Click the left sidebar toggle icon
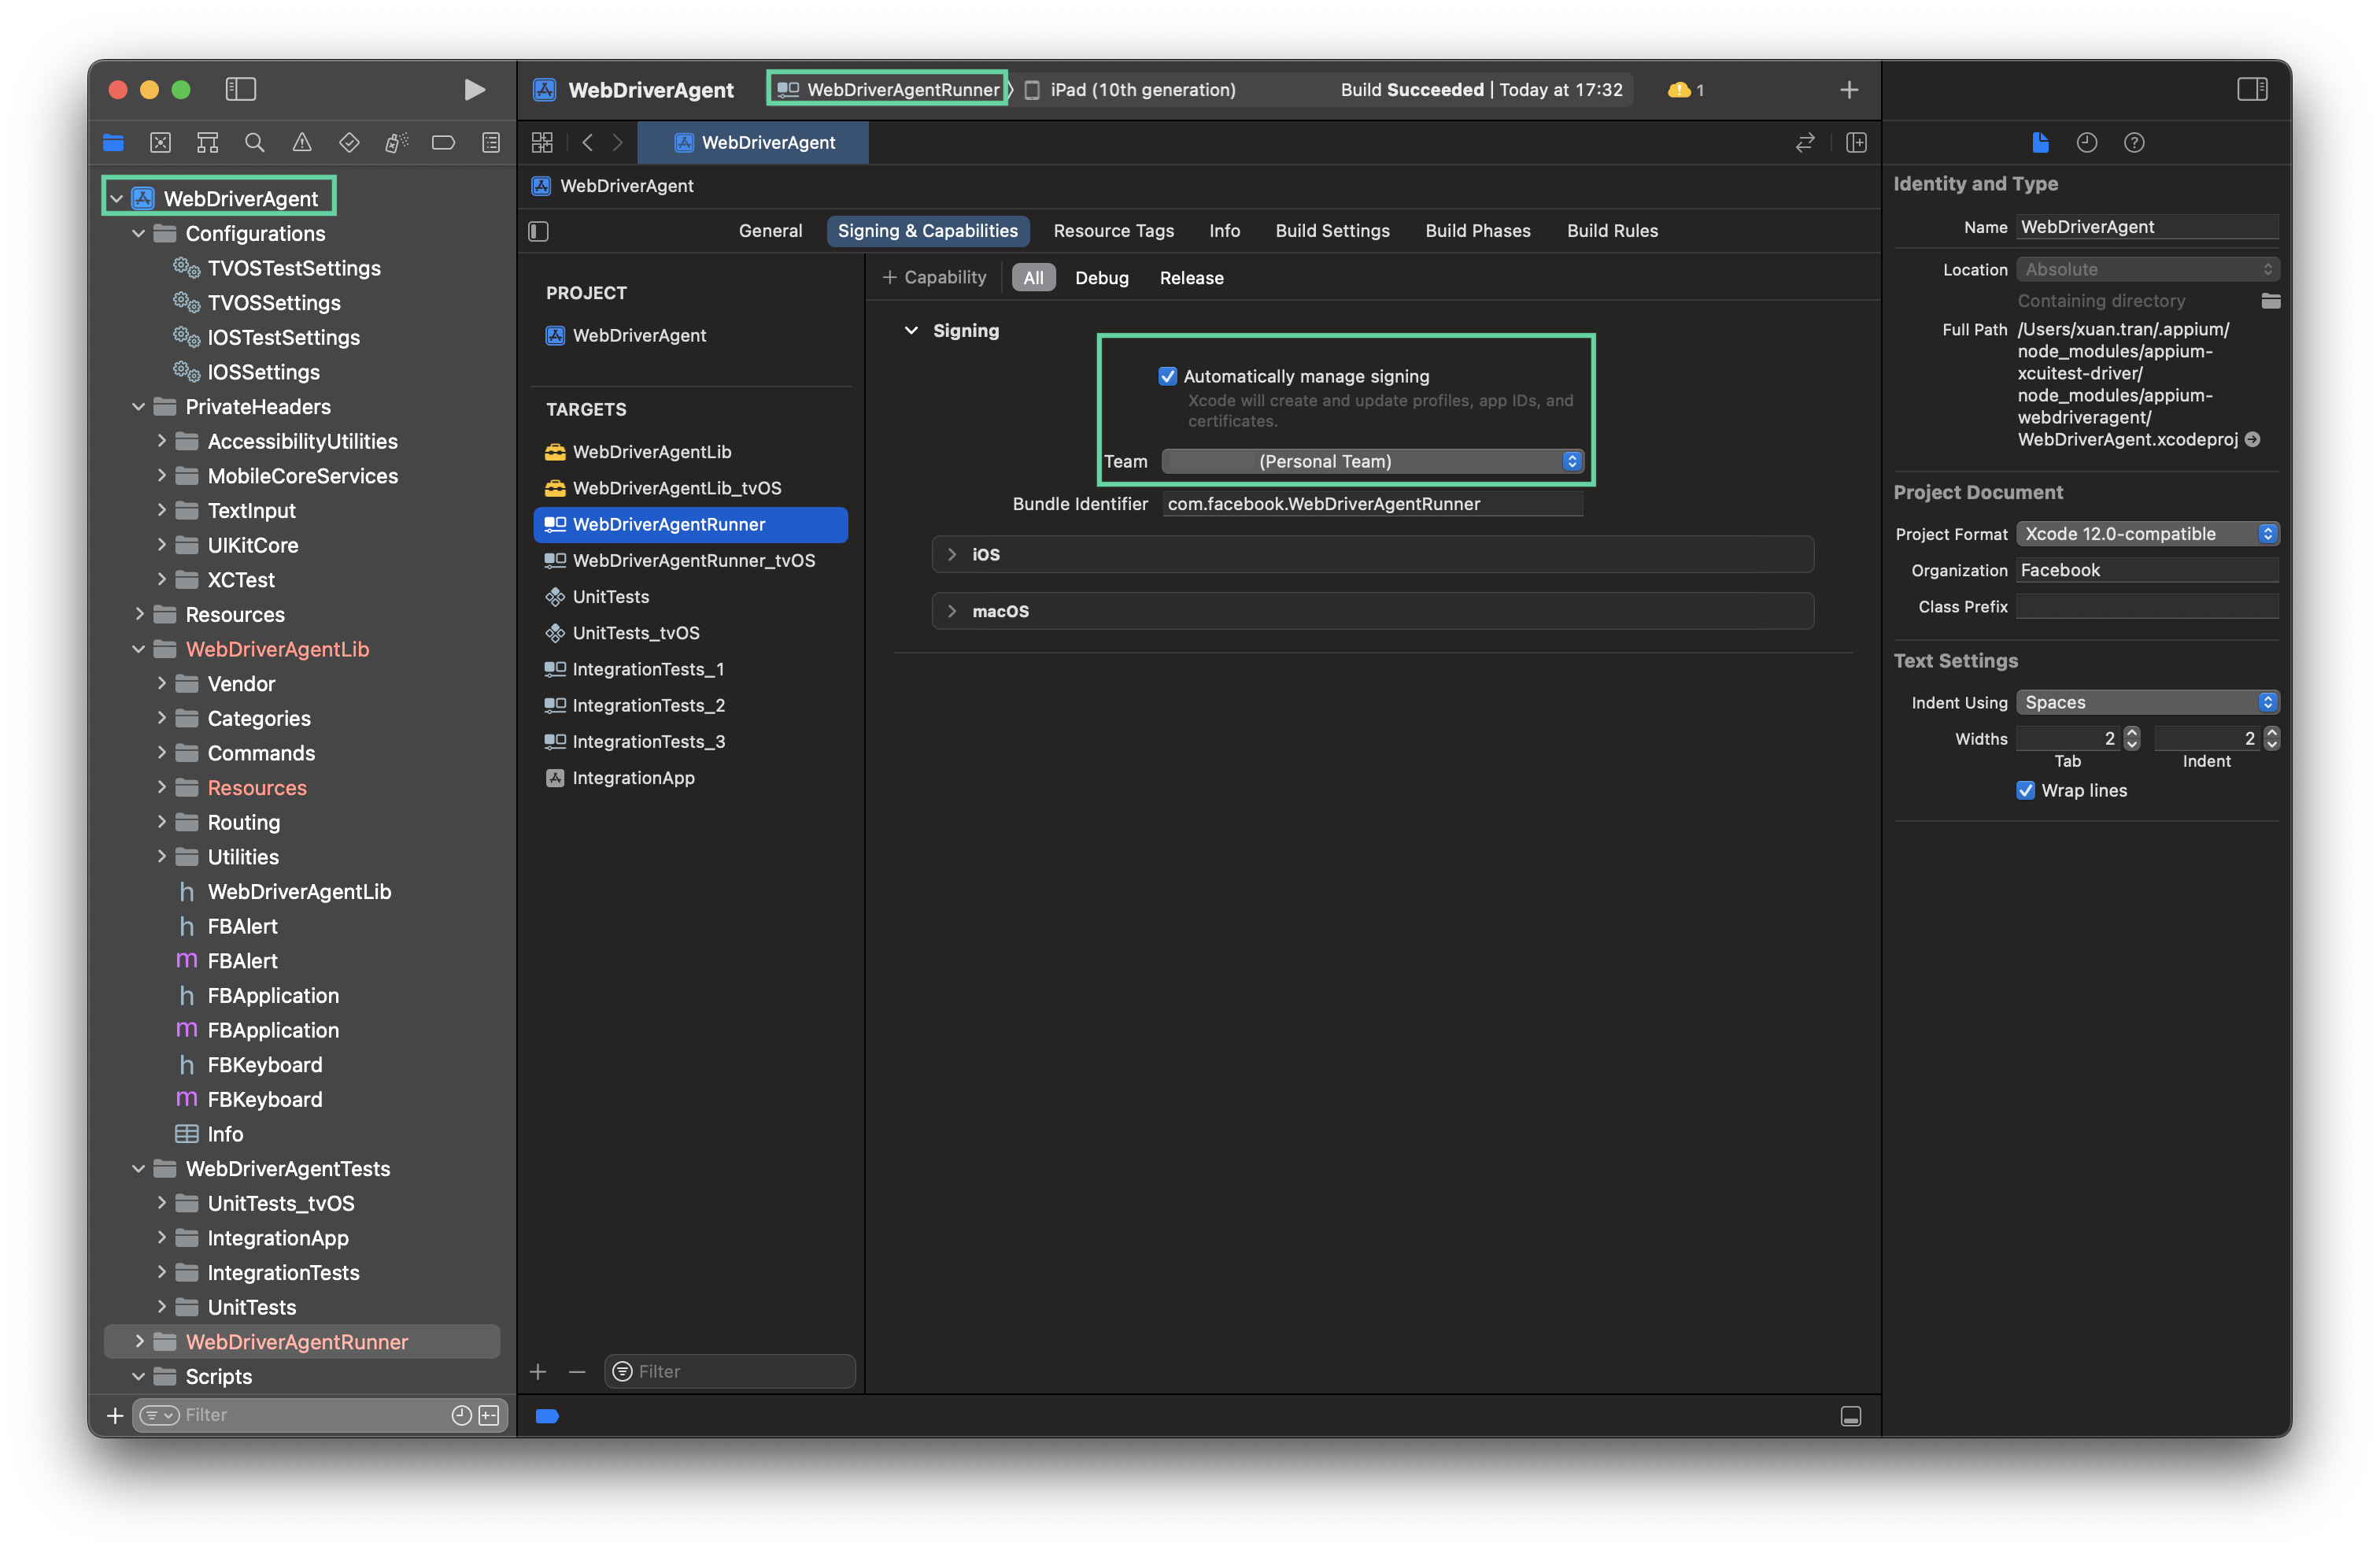This screenshot has width=2380, height=1554. [243, 88]
